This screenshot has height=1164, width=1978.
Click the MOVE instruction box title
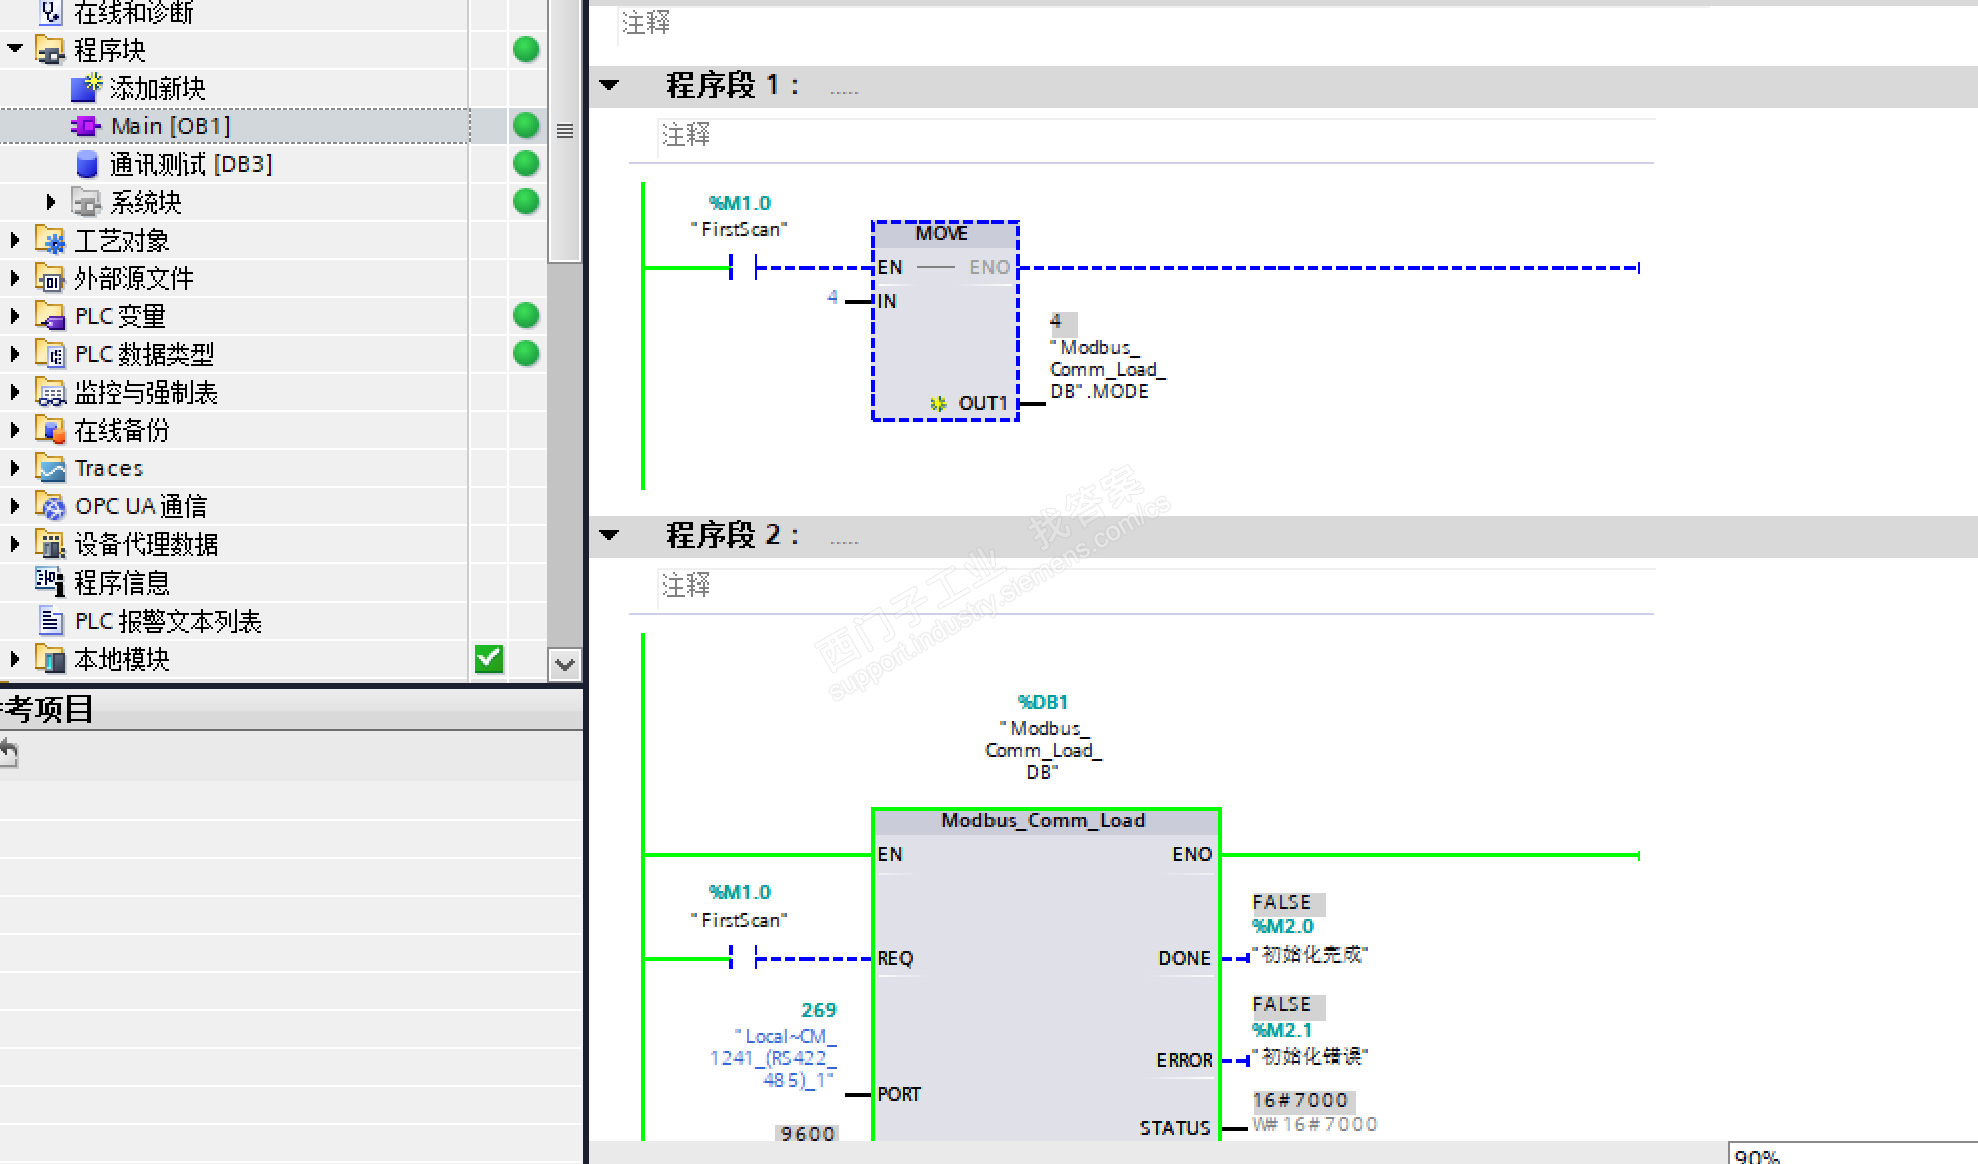[942, 233]
